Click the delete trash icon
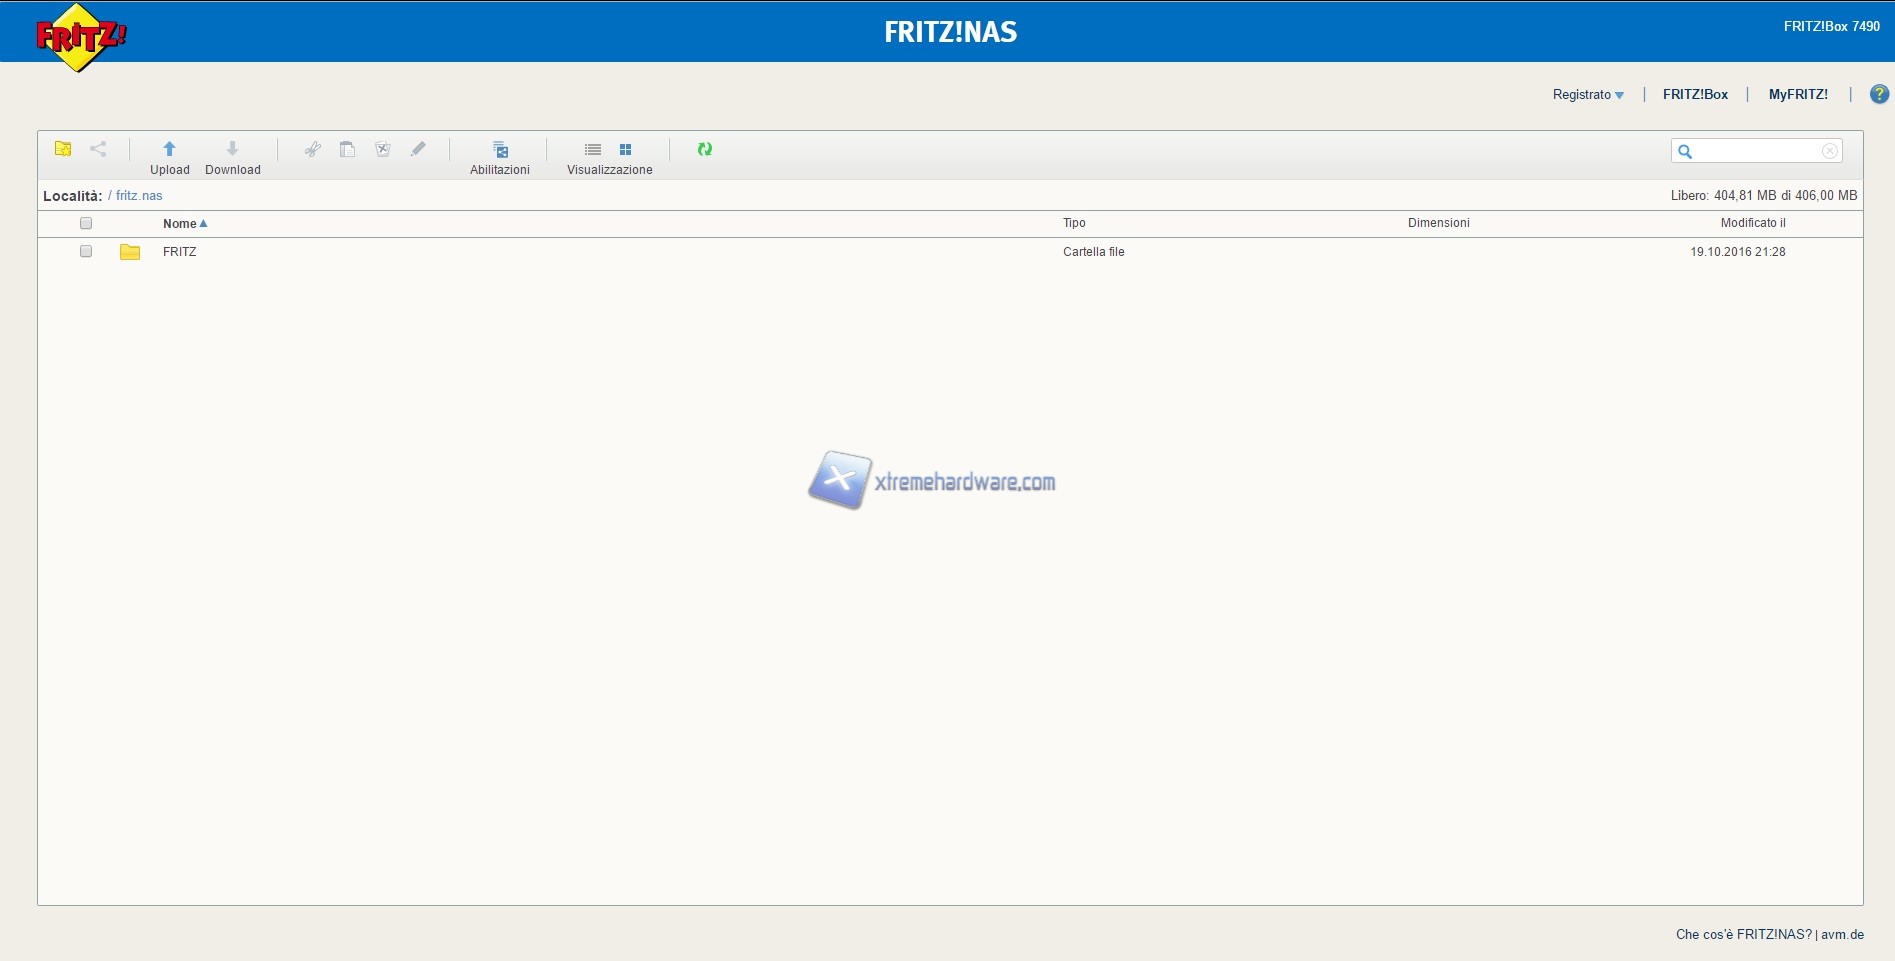The height and width of the screenshot is (961, 1895). 382,149
